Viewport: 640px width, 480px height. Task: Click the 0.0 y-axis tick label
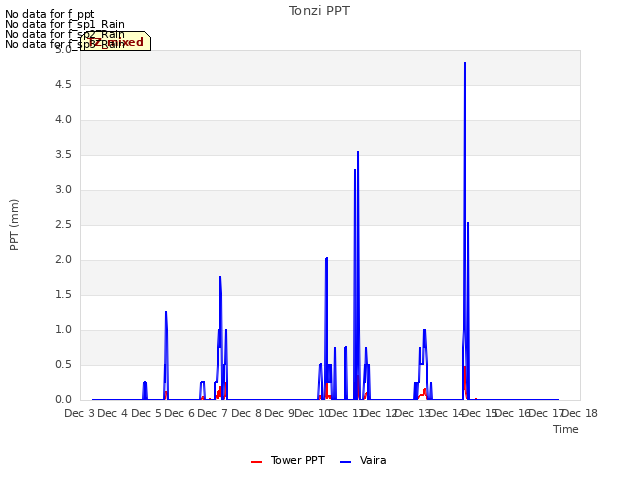click(63, 400)
